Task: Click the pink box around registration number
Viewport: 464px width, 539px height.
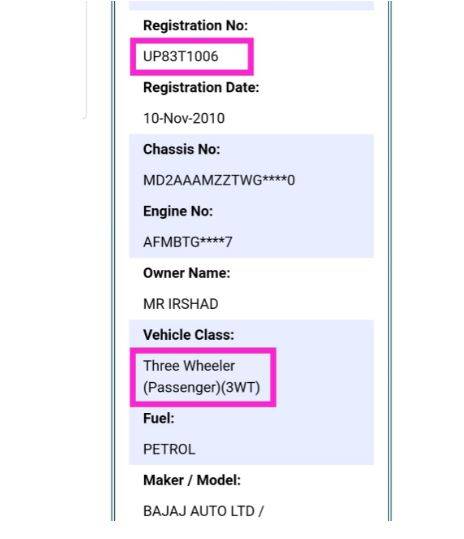Action: click(x=192, y=57)
